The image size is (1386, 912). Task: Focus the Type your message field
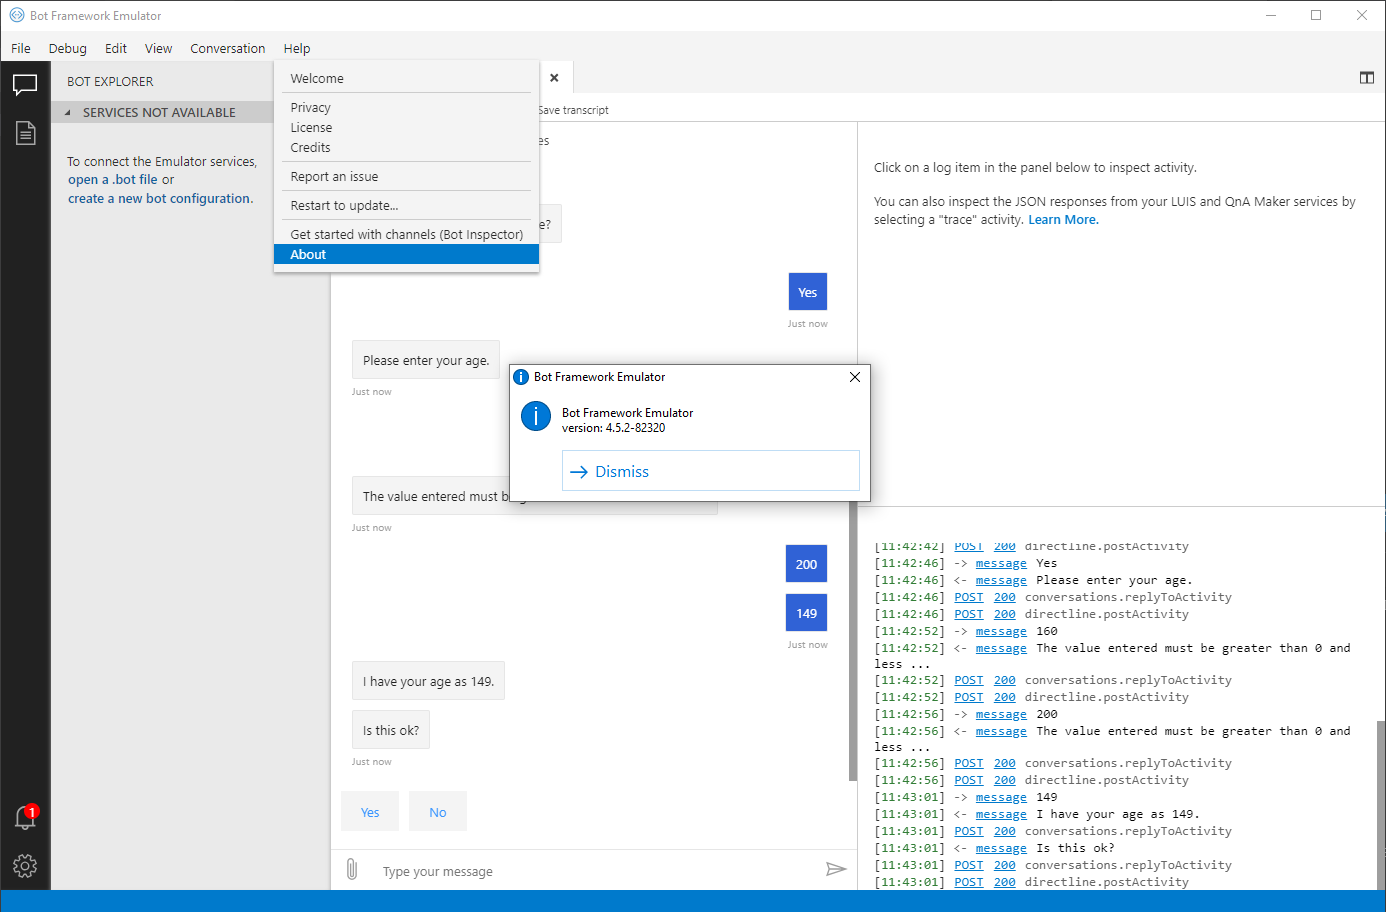click(x=595, y=871)
